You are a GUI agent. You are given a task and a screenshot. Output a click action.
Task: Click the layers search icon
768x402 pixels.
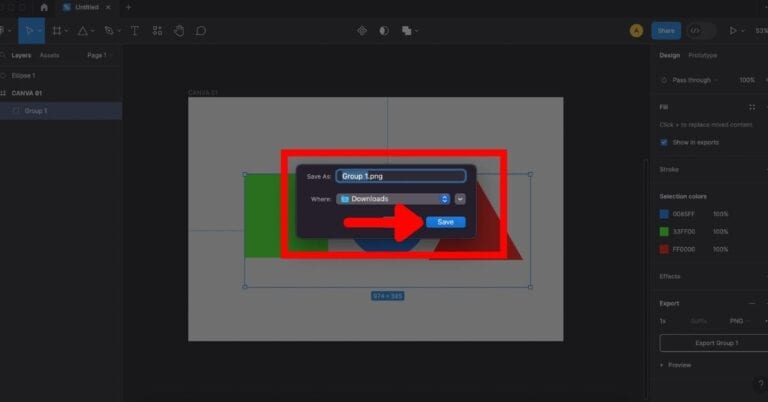[3, 55]
